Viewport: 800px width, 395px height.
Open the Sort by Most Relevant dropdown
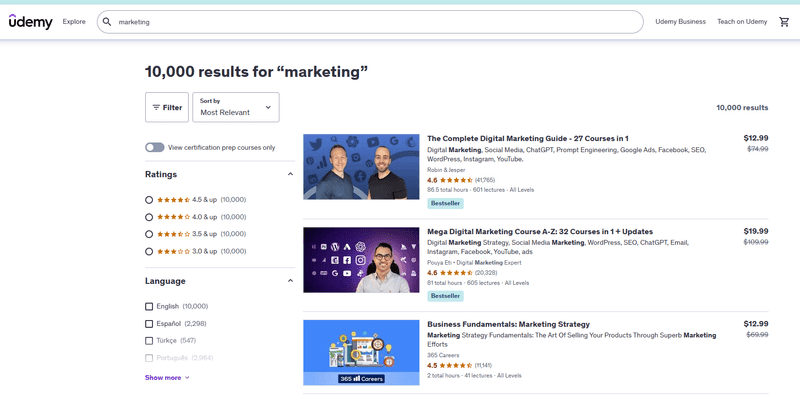(236, 107)
